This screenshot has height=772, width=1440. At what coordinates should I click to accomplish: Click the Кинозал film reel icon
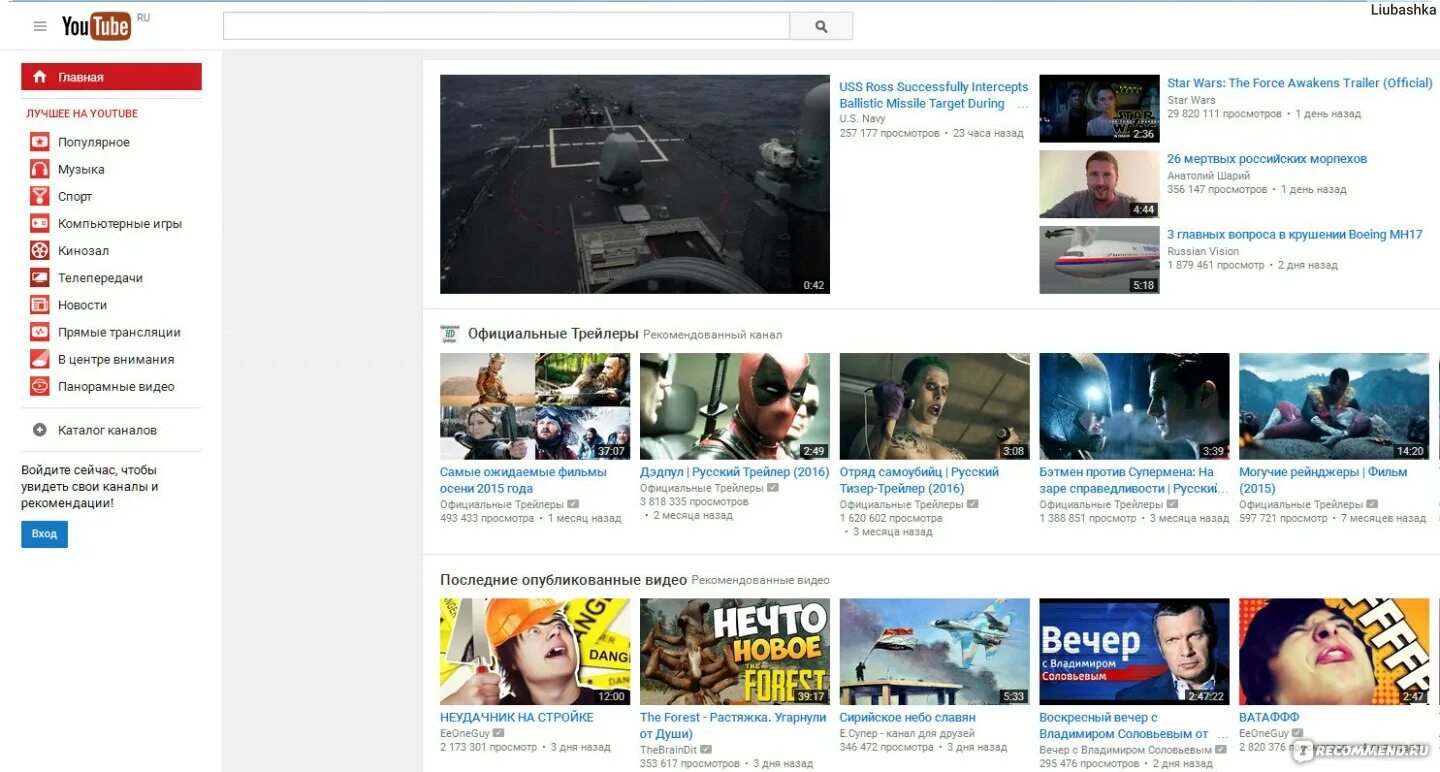click(x=39, y=250)
